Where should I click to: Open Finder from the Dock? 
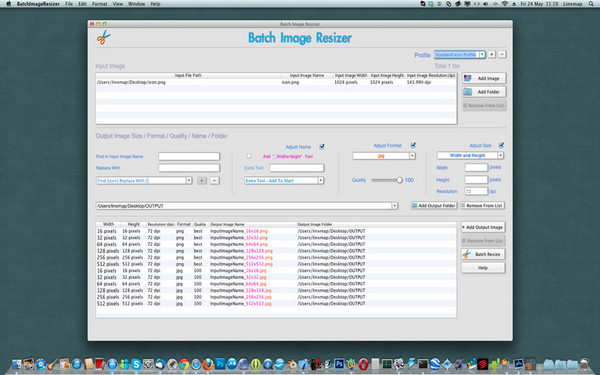pyautogui.click(x=17, y=364)
